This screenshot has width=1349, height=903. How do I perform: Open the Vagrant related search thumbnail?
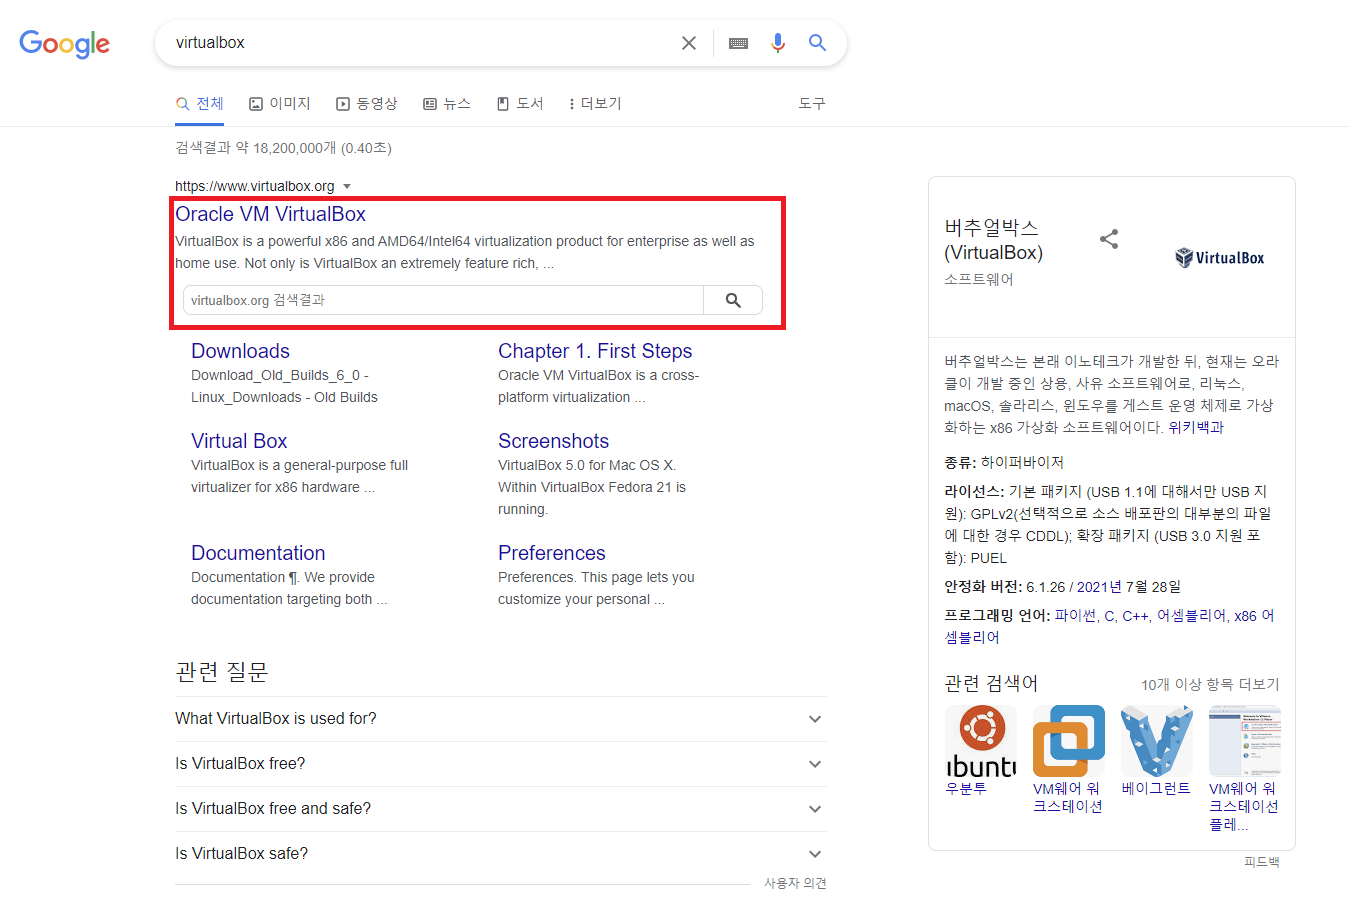[1157, 741]
